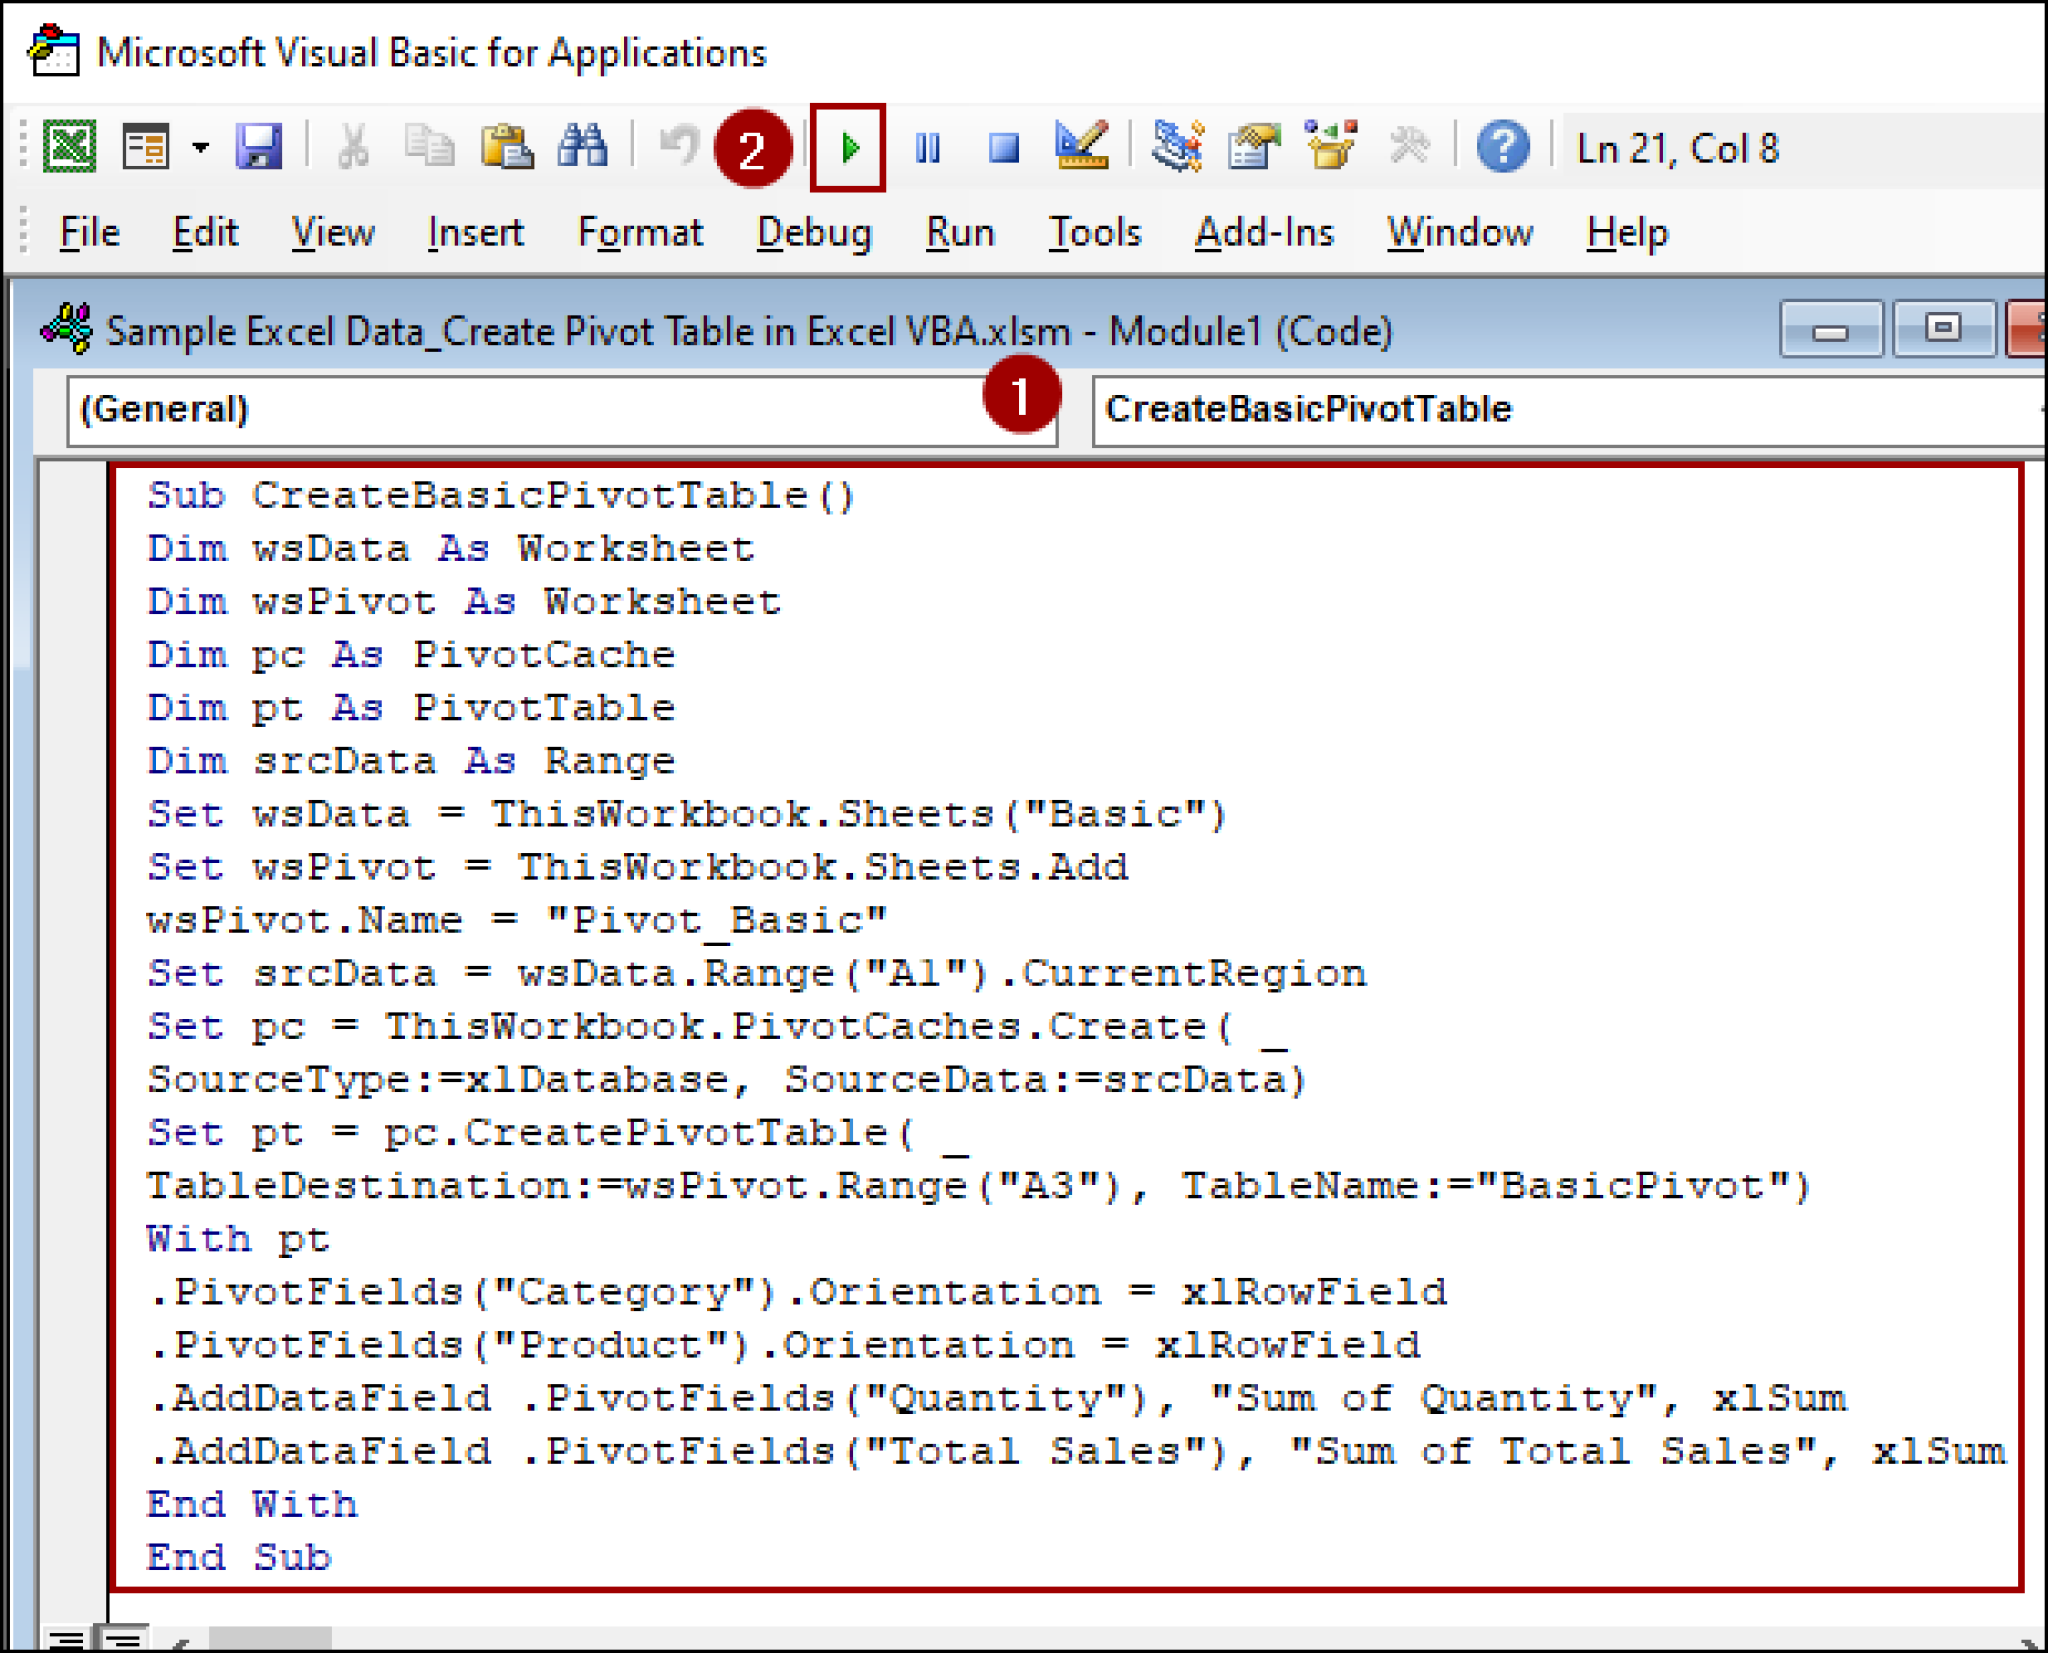Screen dimensions: 2048x1653
Task: Open the Tools menu
Action: pyautogui.click(x=1093, y=232)
